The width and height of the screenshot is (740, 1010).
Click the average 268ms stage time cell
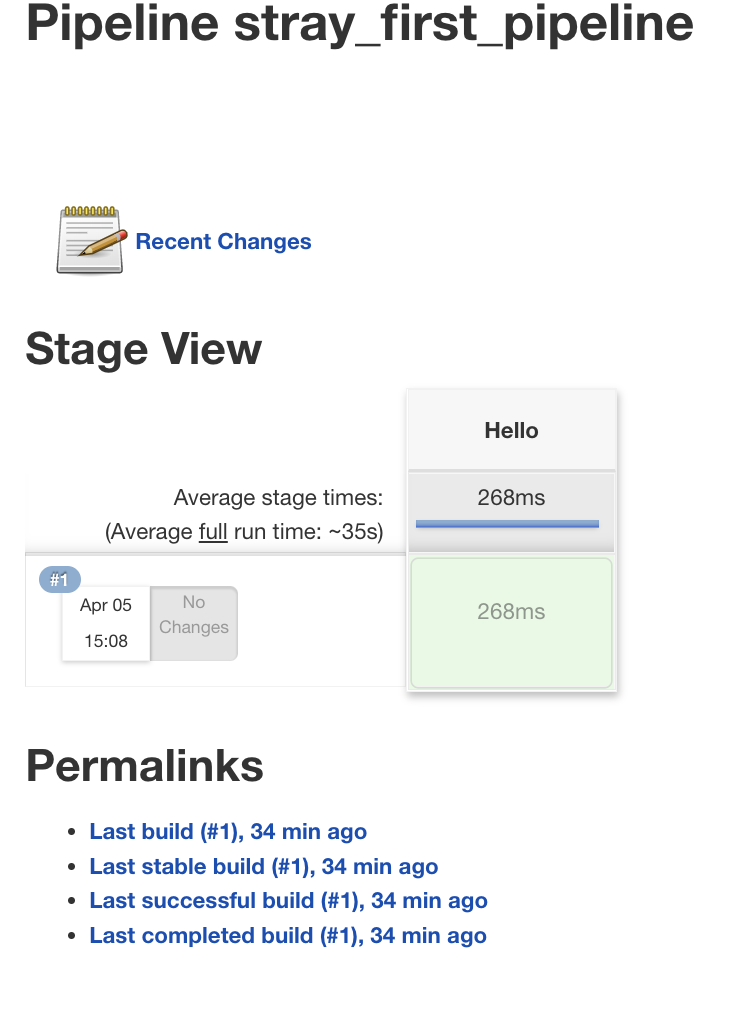pyautogui.click(x=511, y=497)
